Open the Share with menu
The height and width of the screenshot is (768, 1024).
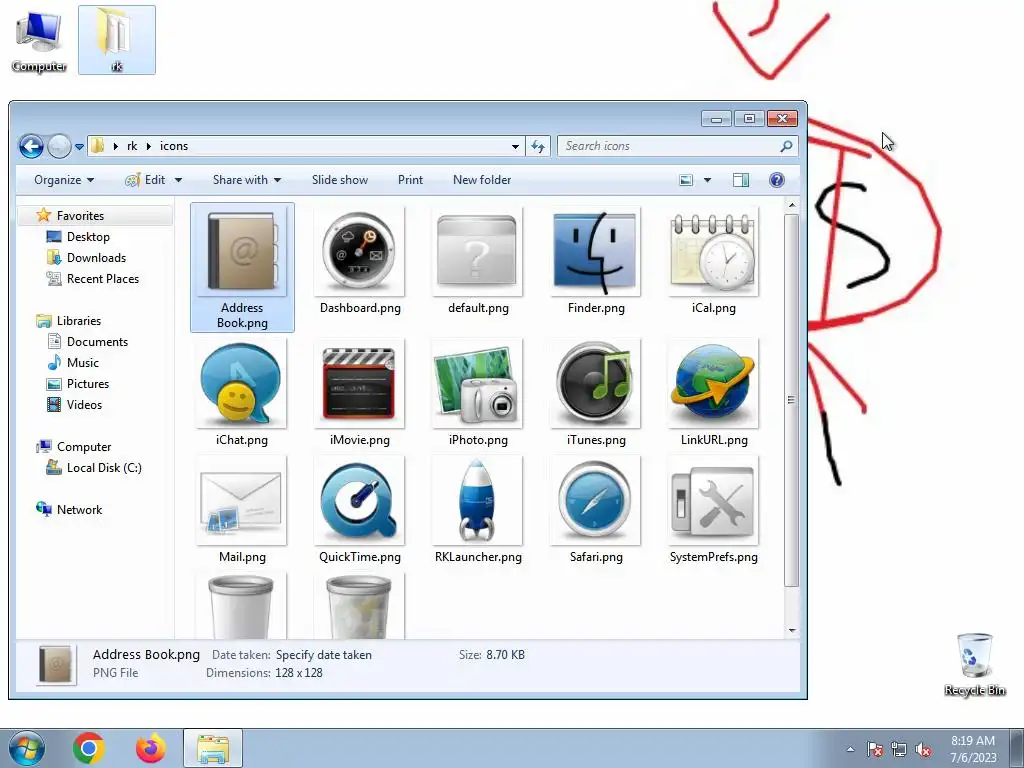pos(247,180)
